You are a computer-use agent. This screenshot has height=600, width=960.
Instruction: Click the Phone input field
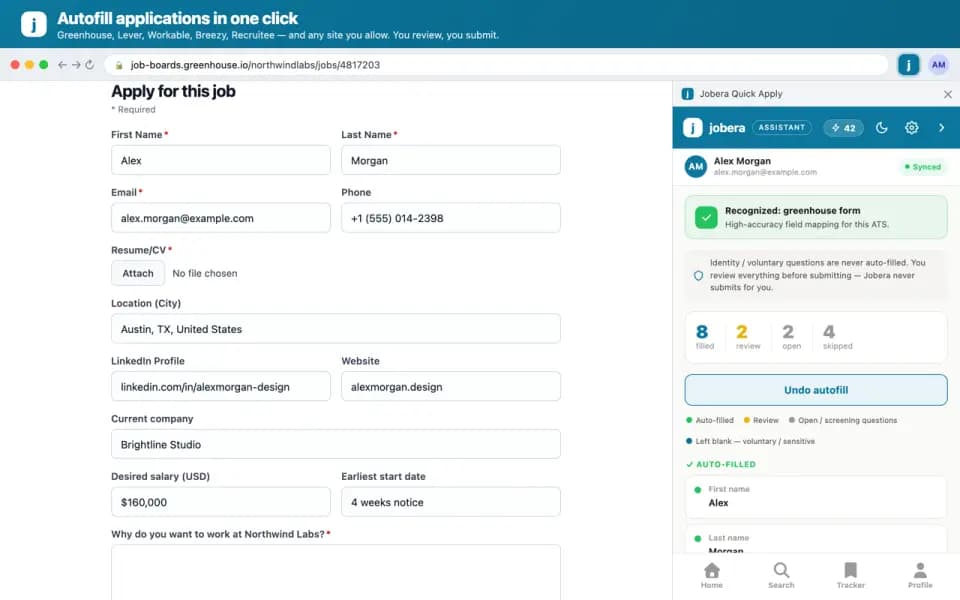(451, 218)
